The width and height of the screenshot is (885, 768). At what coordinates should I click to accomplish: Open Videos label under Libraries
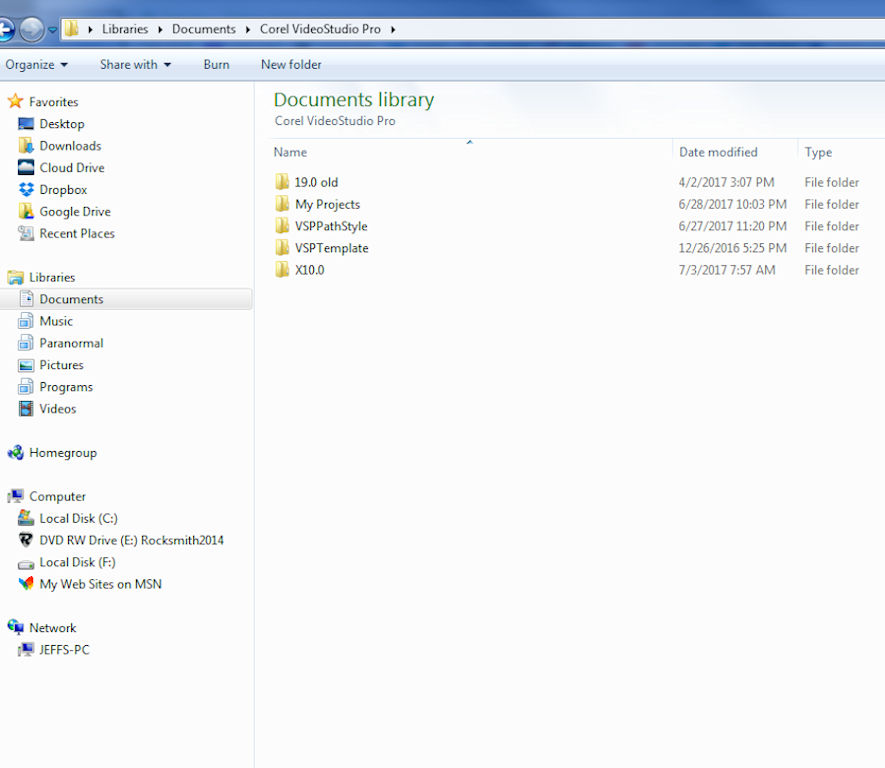(x=58, y=409)
